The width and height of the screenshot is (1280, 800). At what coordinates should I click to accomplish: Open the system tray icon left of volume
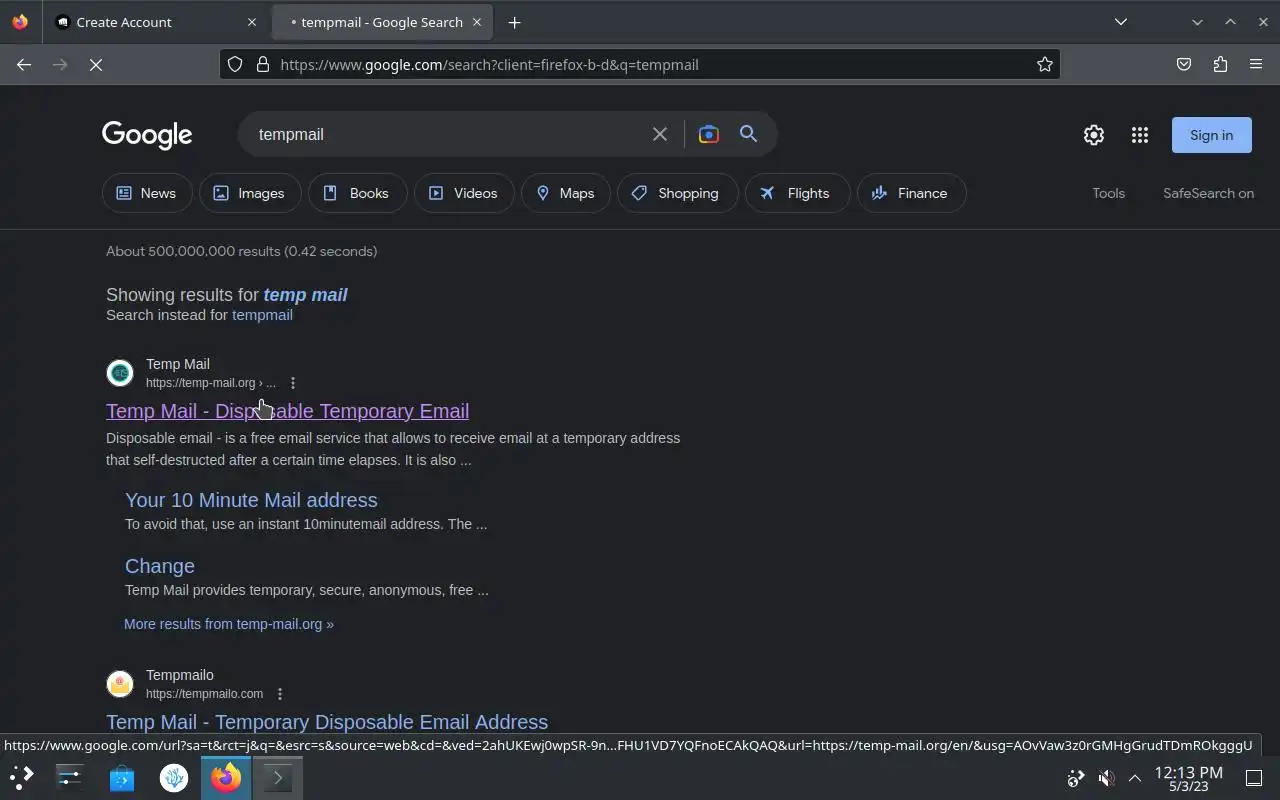coord(1076,778)
